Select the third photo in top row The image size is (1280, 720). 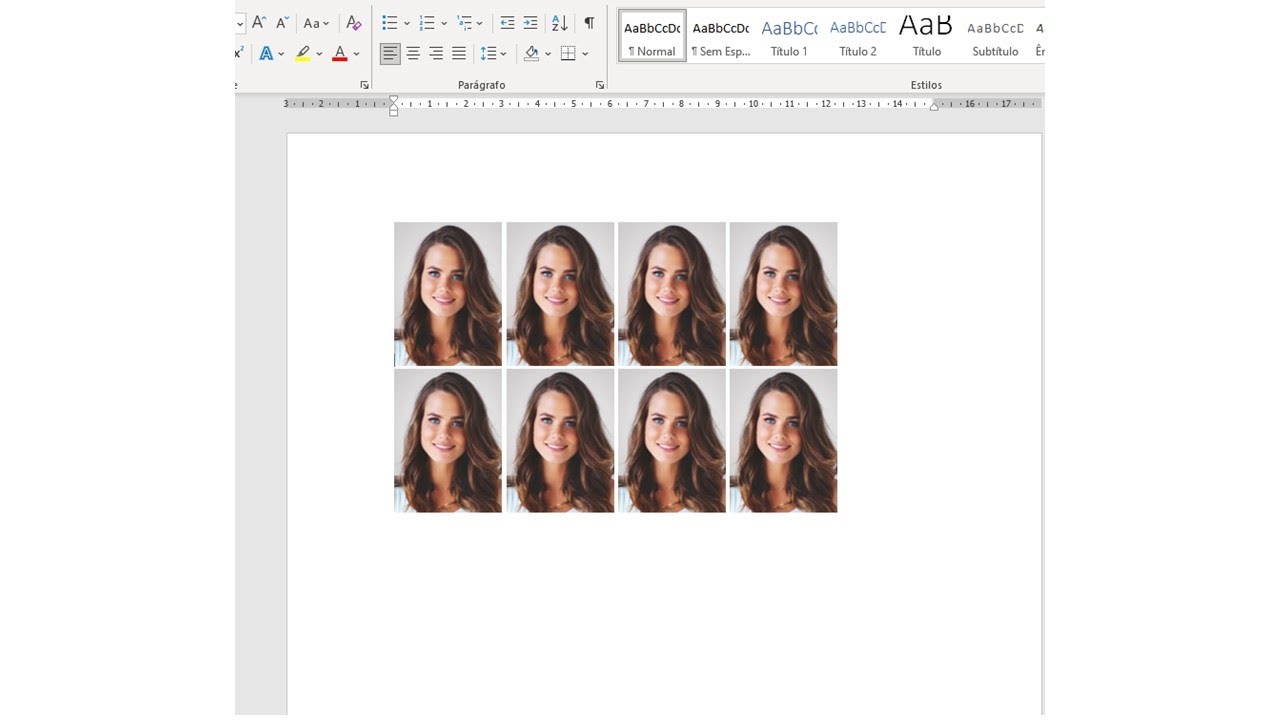coord(672,294)
